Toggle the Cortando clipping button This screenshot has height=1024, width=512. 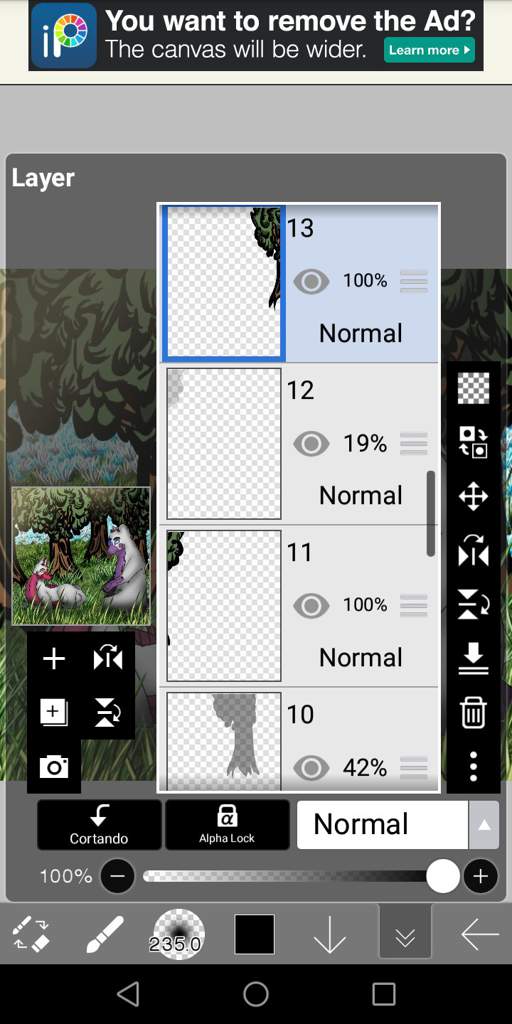point(99,825)
